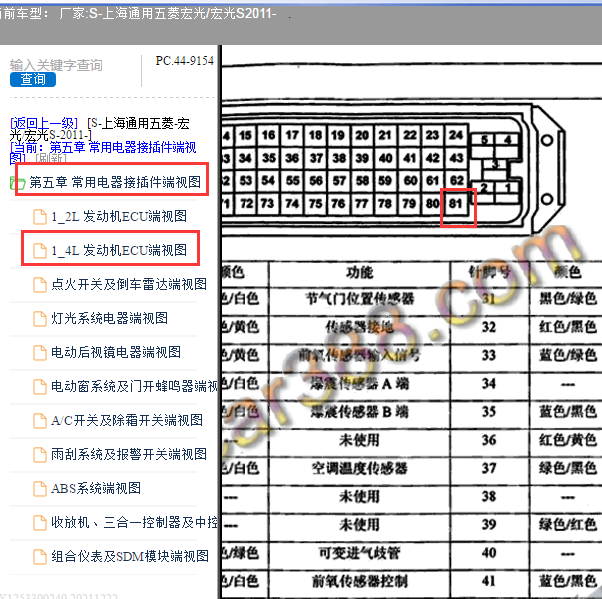This screenshot has height=599, width=602.
Task: Click the document icon beside 收放机、三合一控制器
Action: (x=40, y=523)
